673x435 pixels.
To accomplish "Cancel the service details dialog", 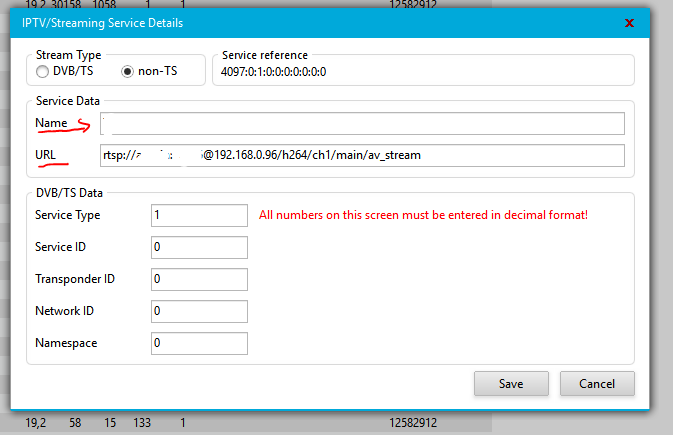I will [x=597, y=383].
